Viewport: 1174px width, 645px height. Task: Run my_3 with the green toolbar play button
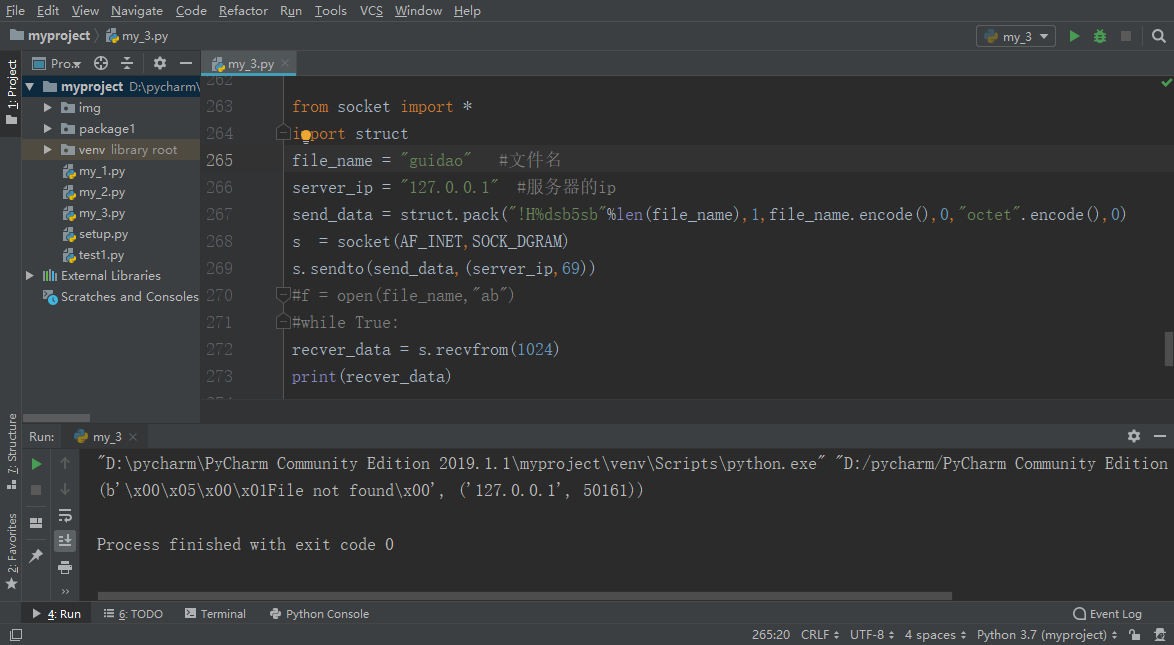(x=1074, y=36)
